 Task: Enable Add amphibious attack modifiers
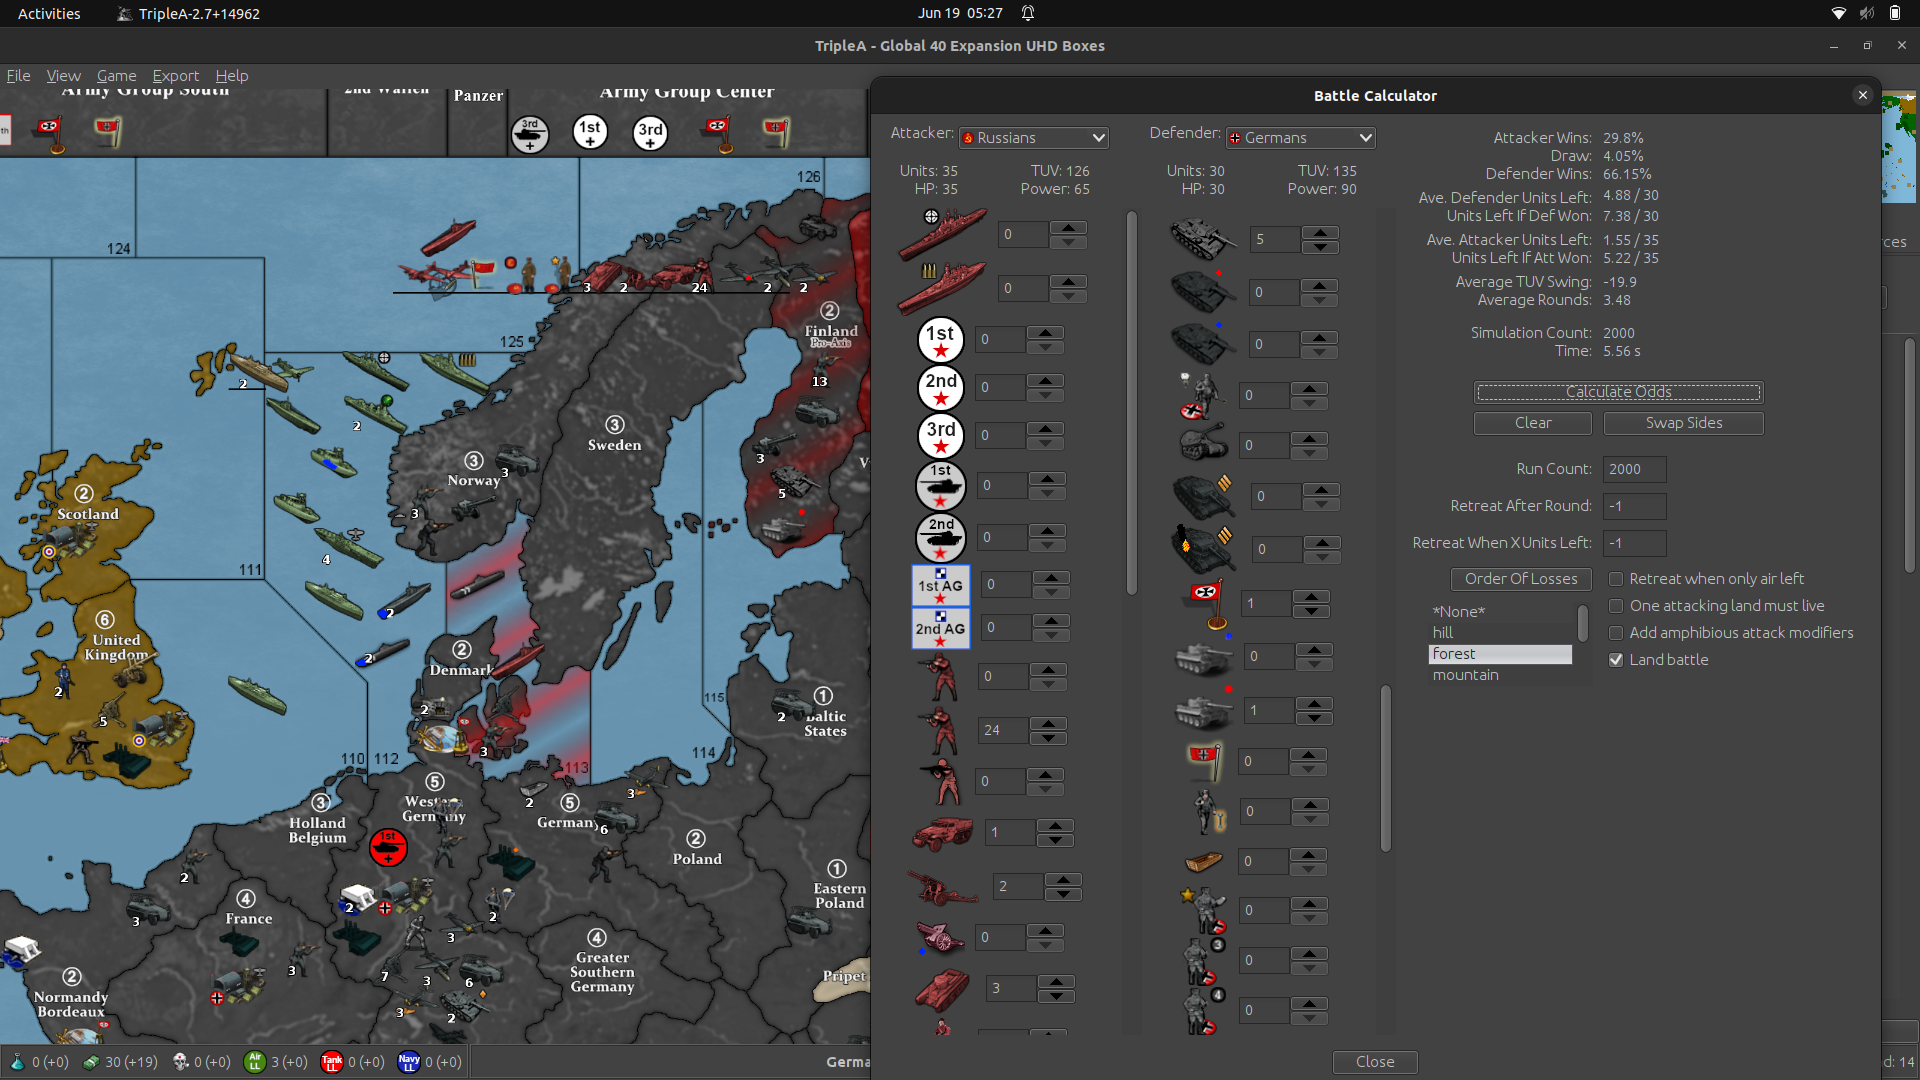point(1615,633)
